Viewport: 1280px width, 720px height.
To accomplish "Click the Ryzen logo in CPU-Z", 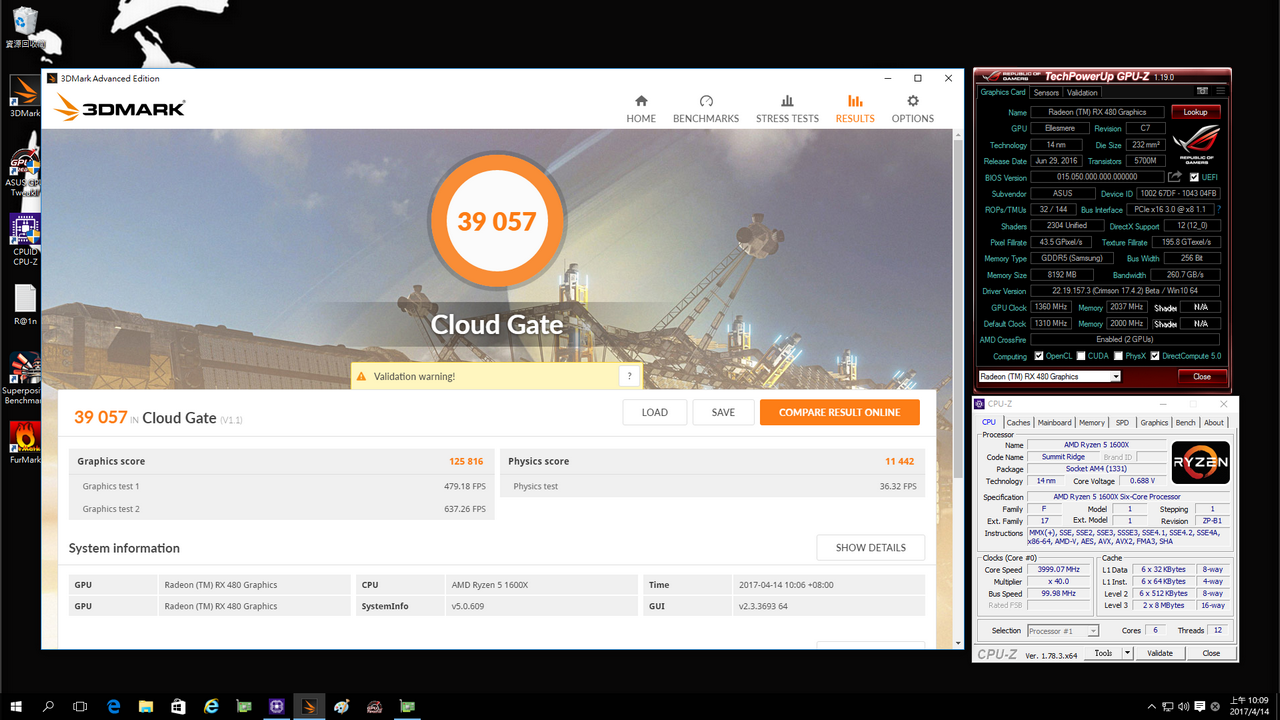I will pyautogui.click(x=1200, y=463).
